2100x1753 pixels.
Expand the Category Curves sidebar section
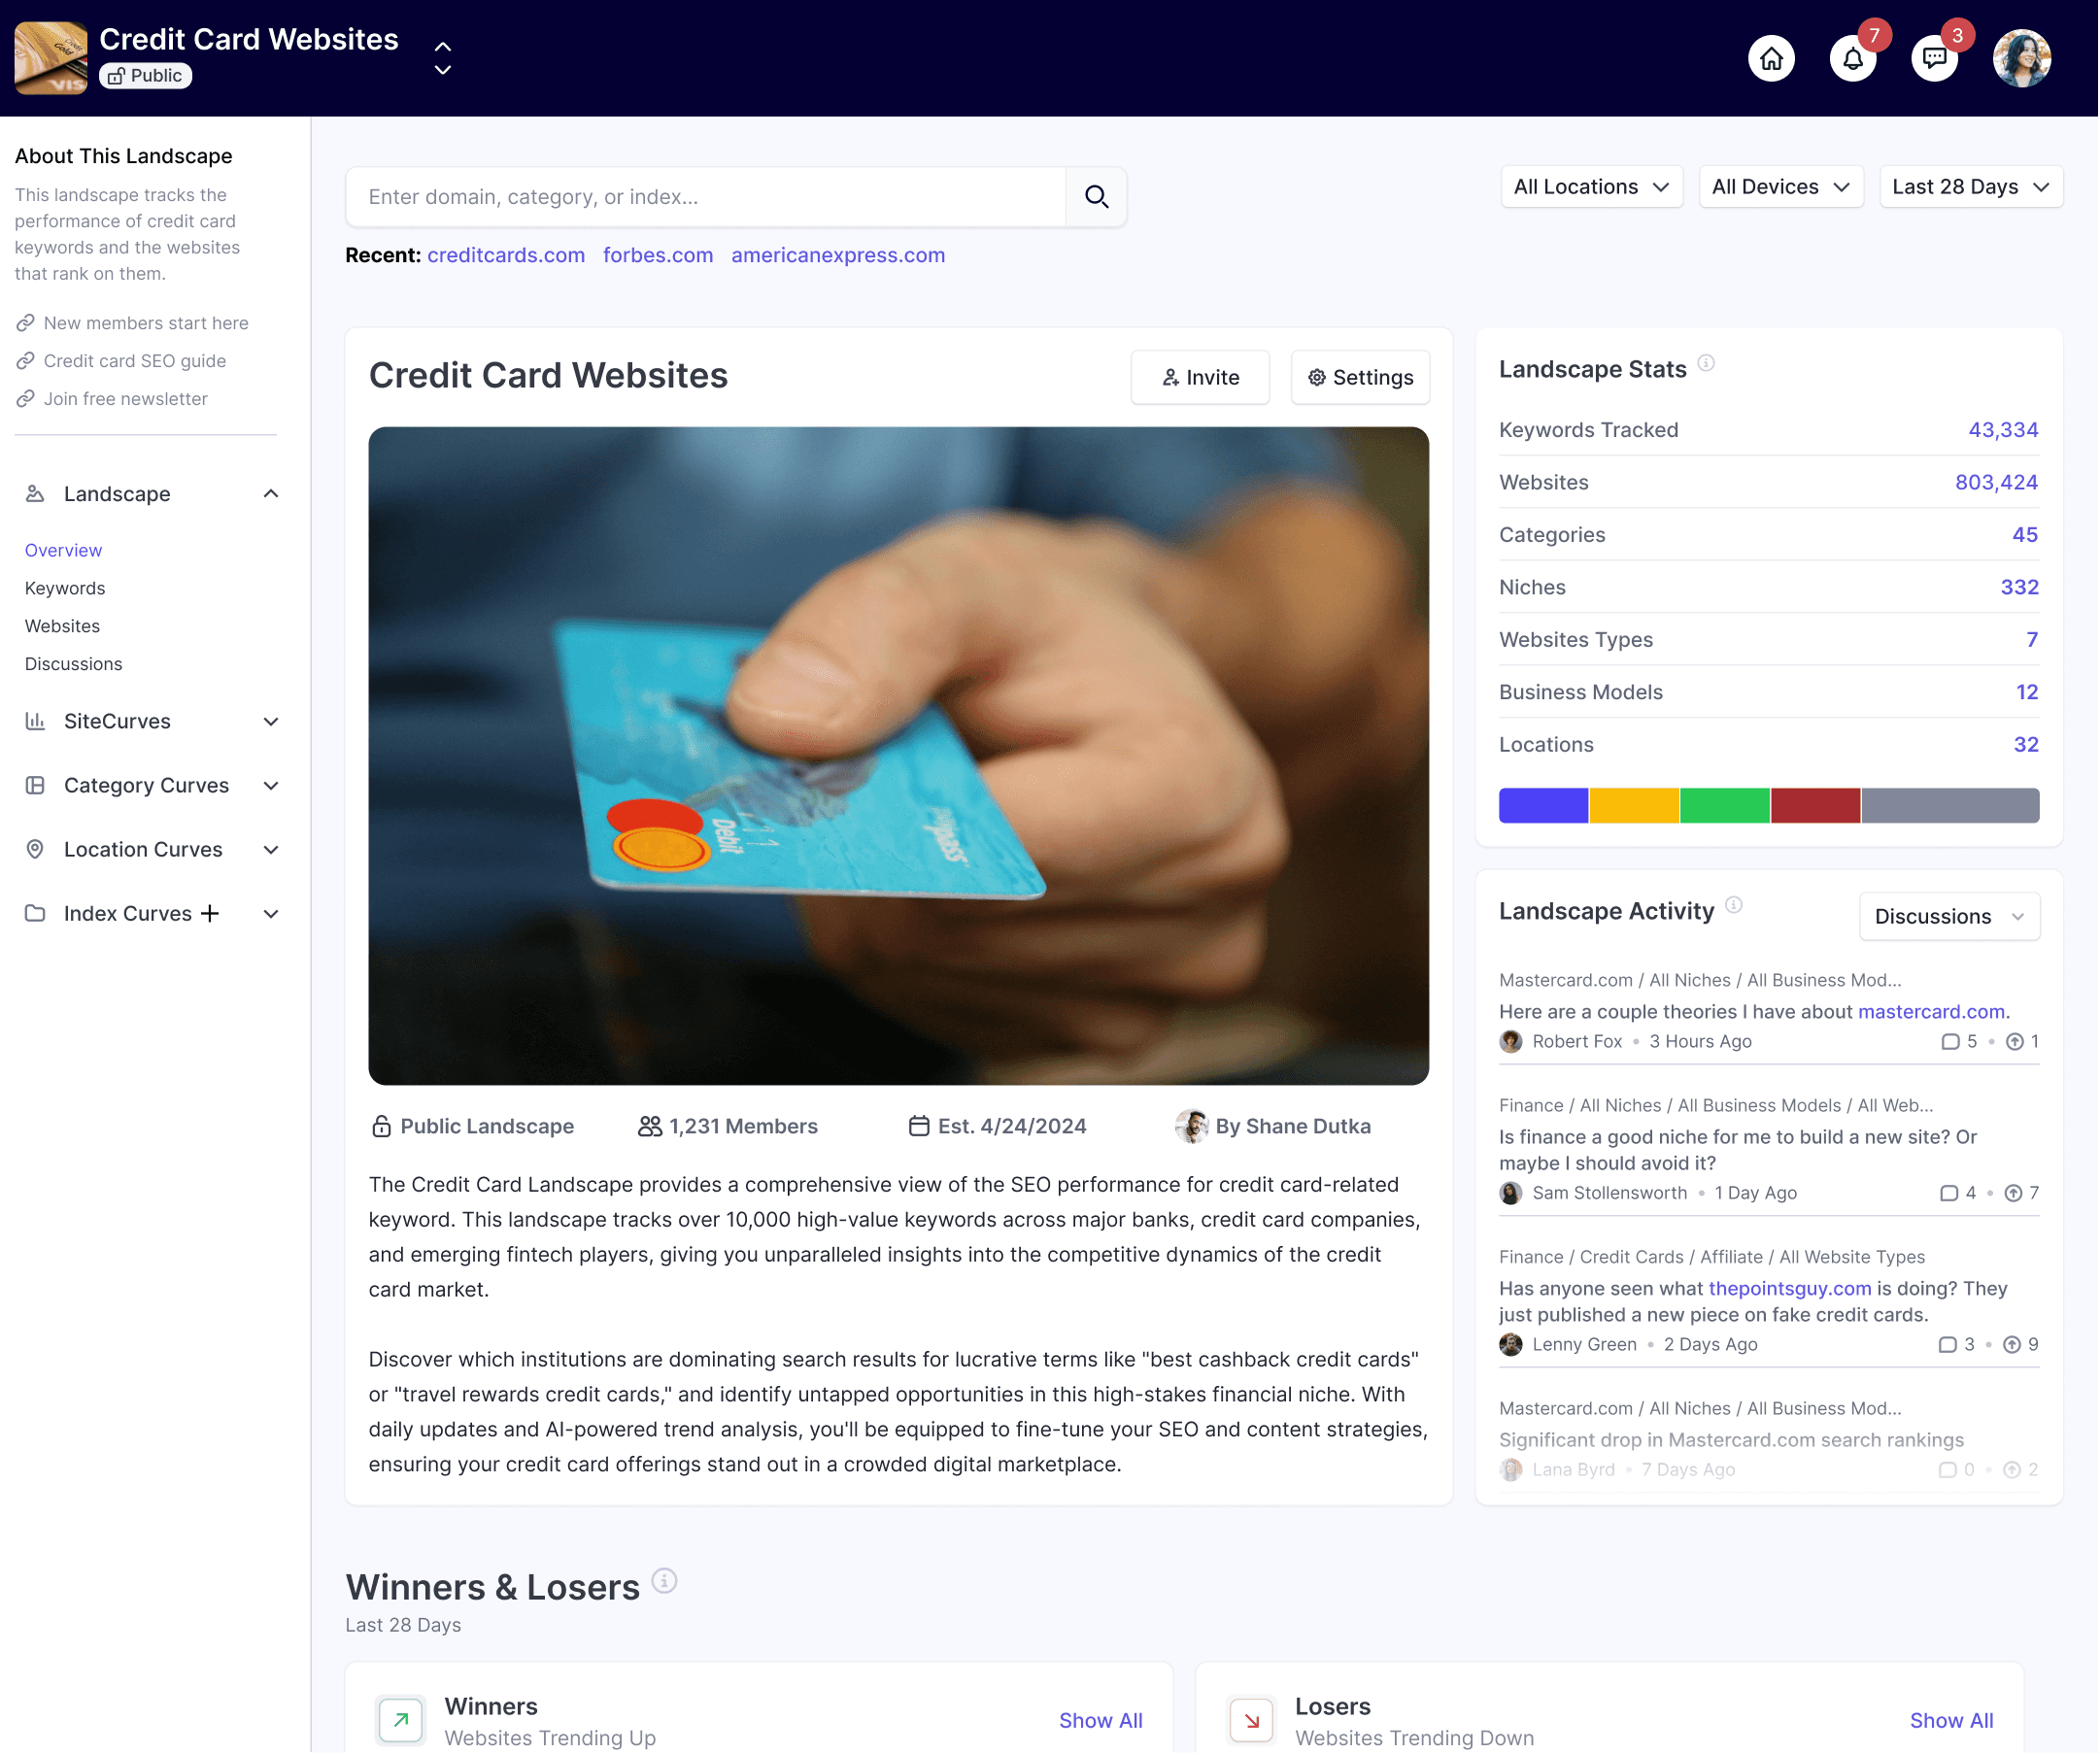click(x=271, y=786)
